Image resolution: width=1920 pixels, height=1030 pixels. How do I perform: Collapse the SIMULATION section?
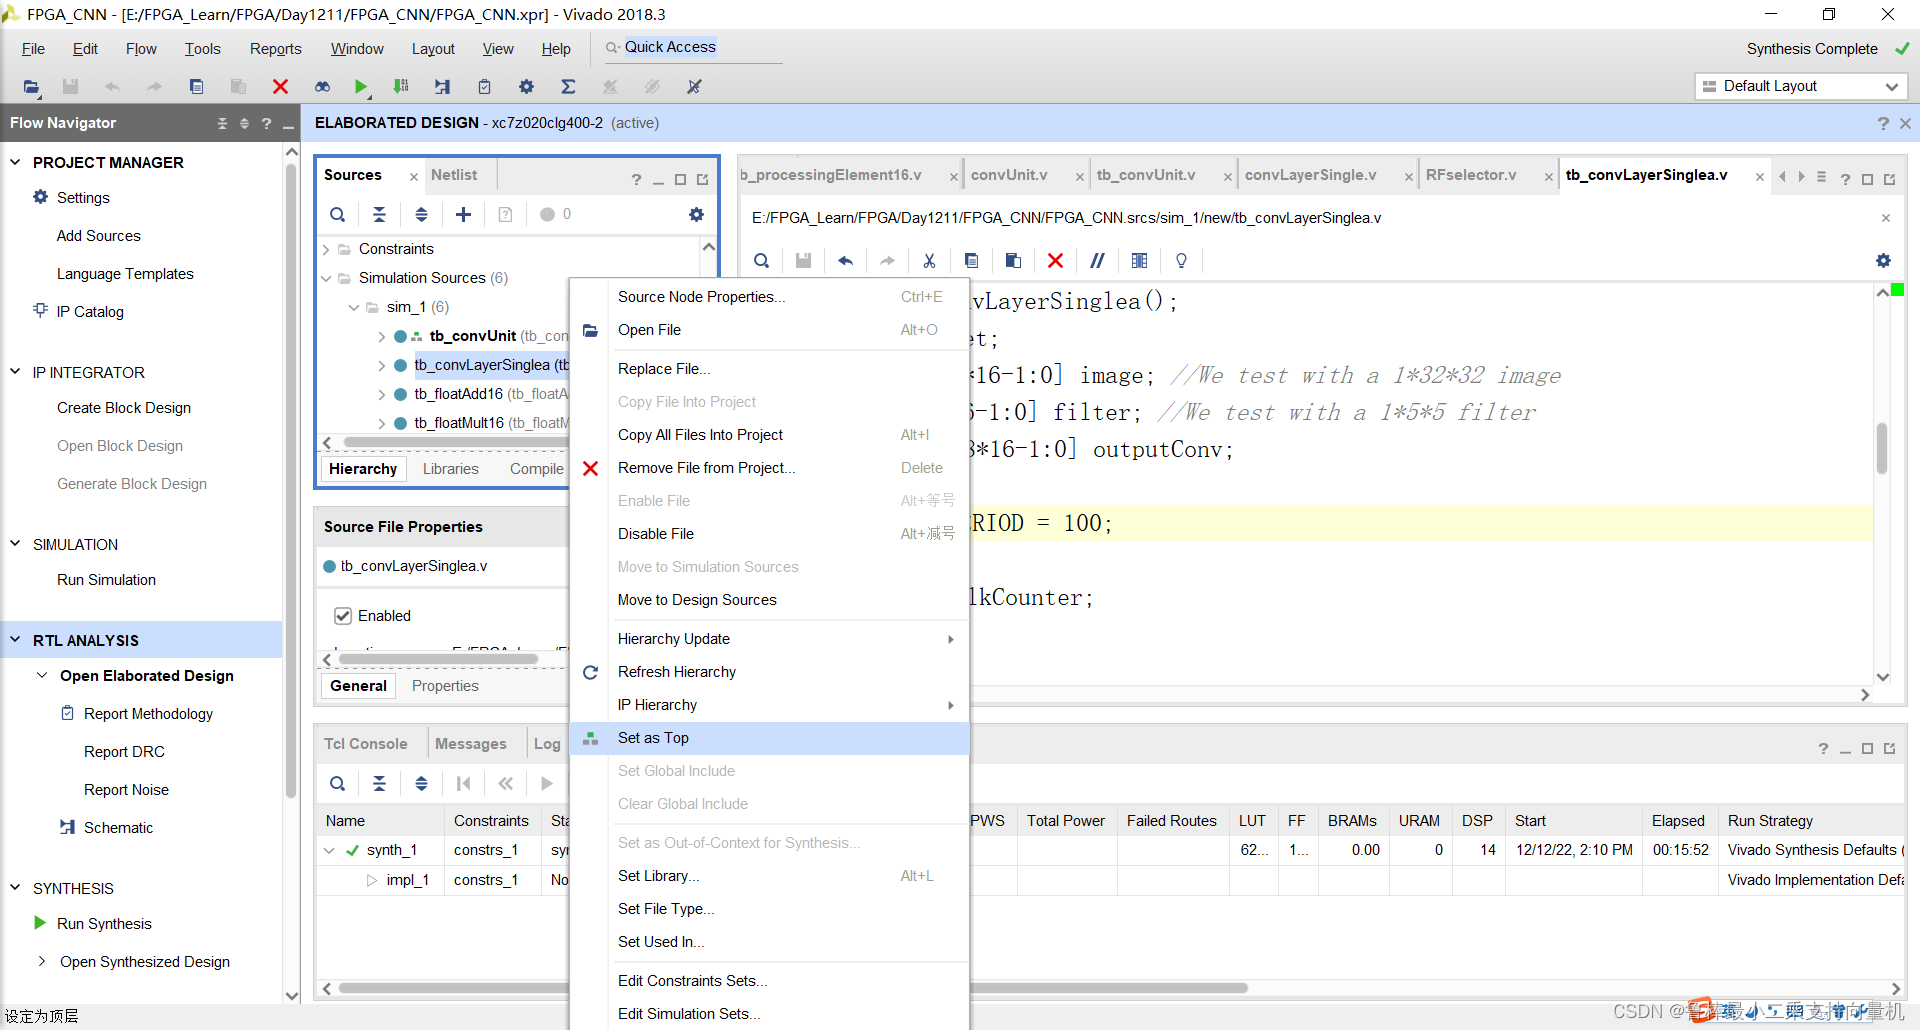click(15, 544)
